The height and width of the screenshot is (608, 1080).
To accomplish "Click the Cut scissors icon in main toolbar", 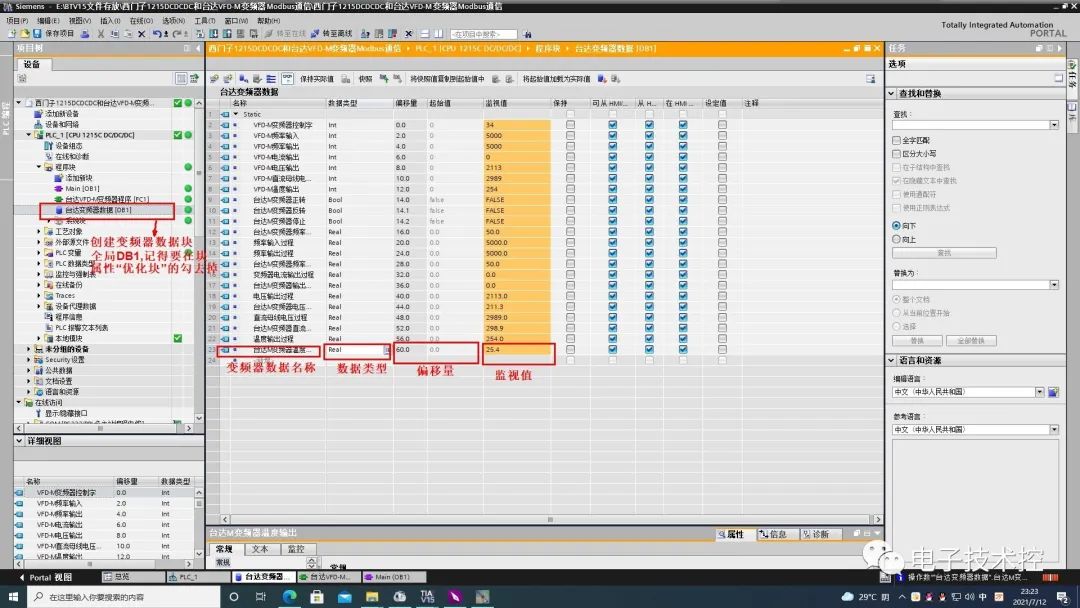I will click(101, 33).
